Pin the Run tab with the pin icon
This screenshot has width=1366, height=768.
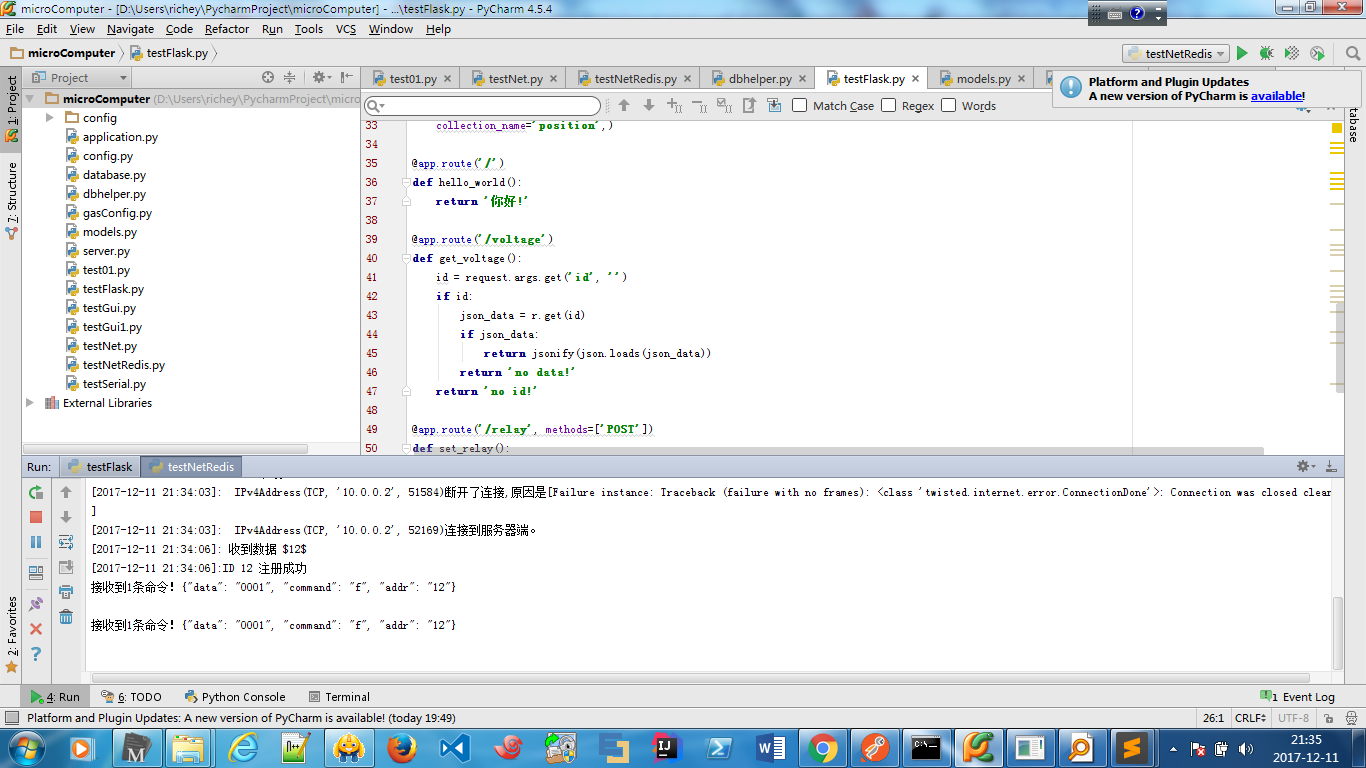(36, 604)
